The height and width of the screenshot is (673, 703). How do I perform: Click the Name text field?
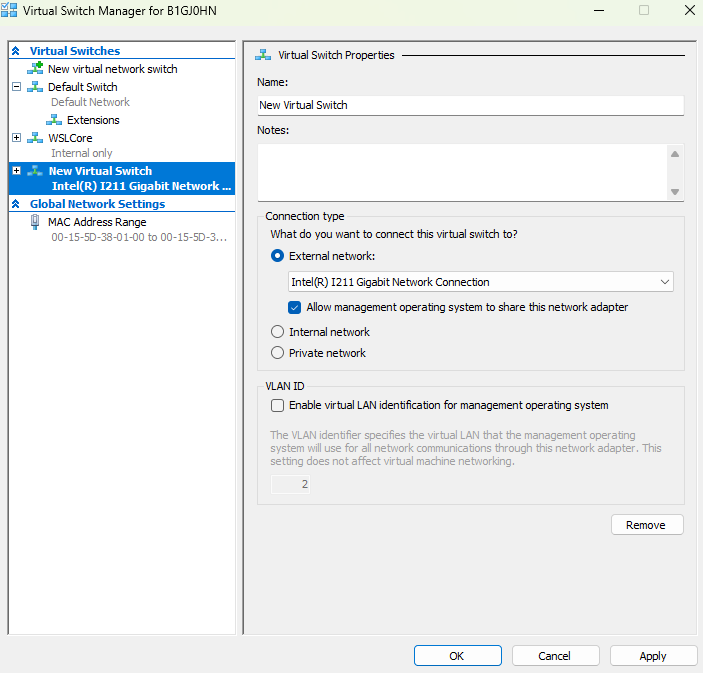pos(470,105)
